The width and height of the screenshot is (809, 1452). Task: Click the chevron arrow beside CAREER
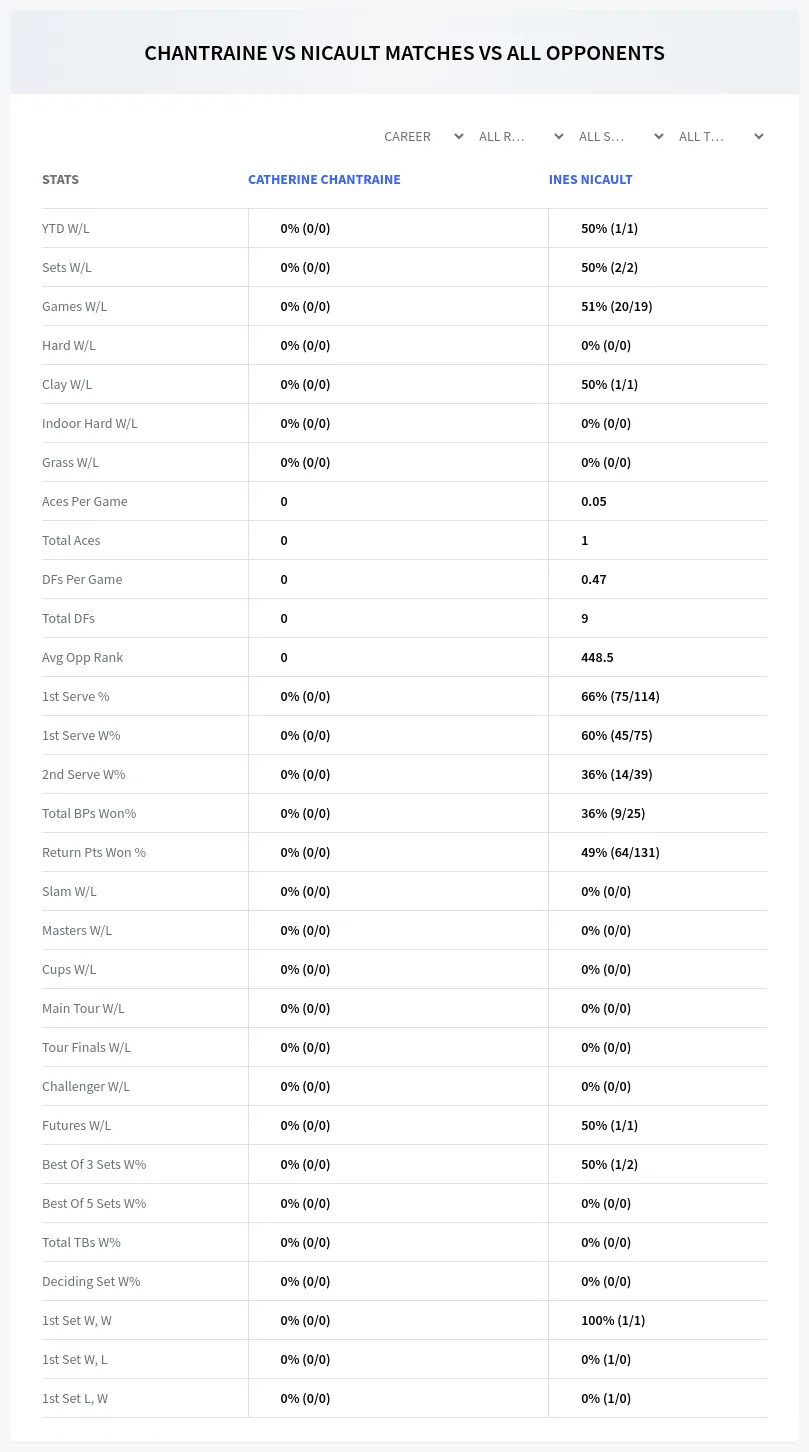click(459, 136)
